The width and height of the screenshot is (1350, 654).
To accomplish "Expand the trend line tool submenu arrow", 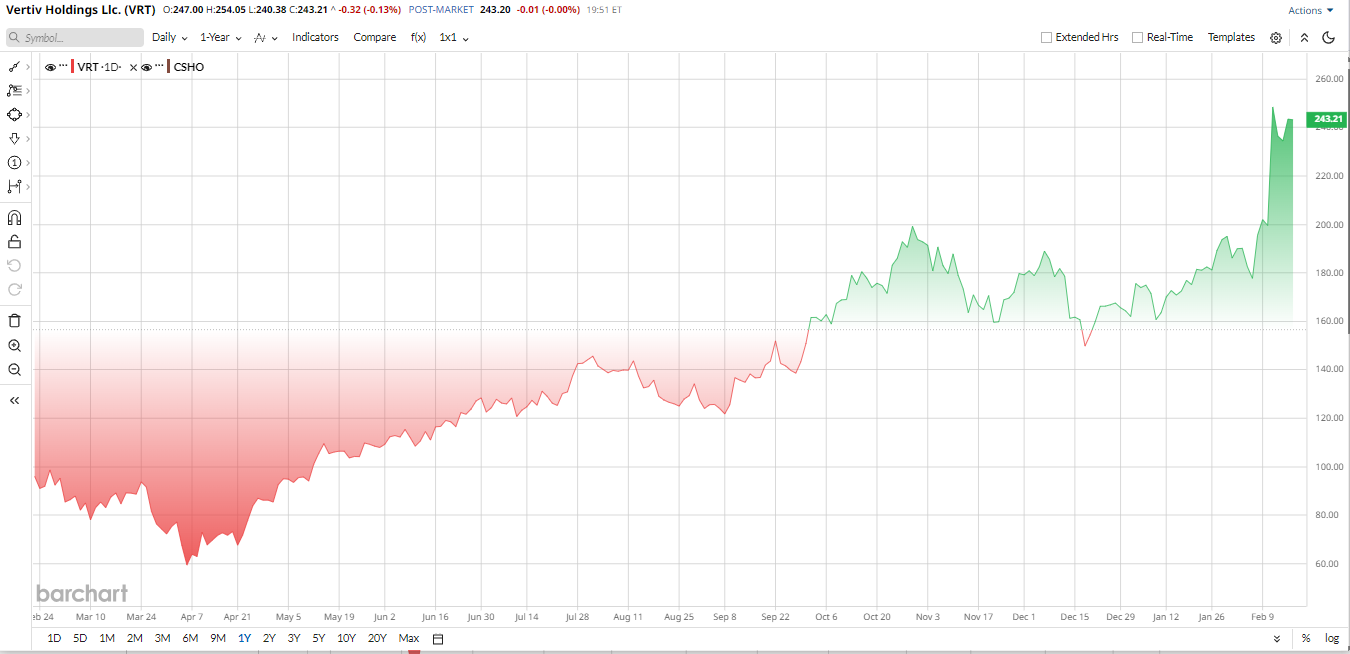I will pos(28,67).
